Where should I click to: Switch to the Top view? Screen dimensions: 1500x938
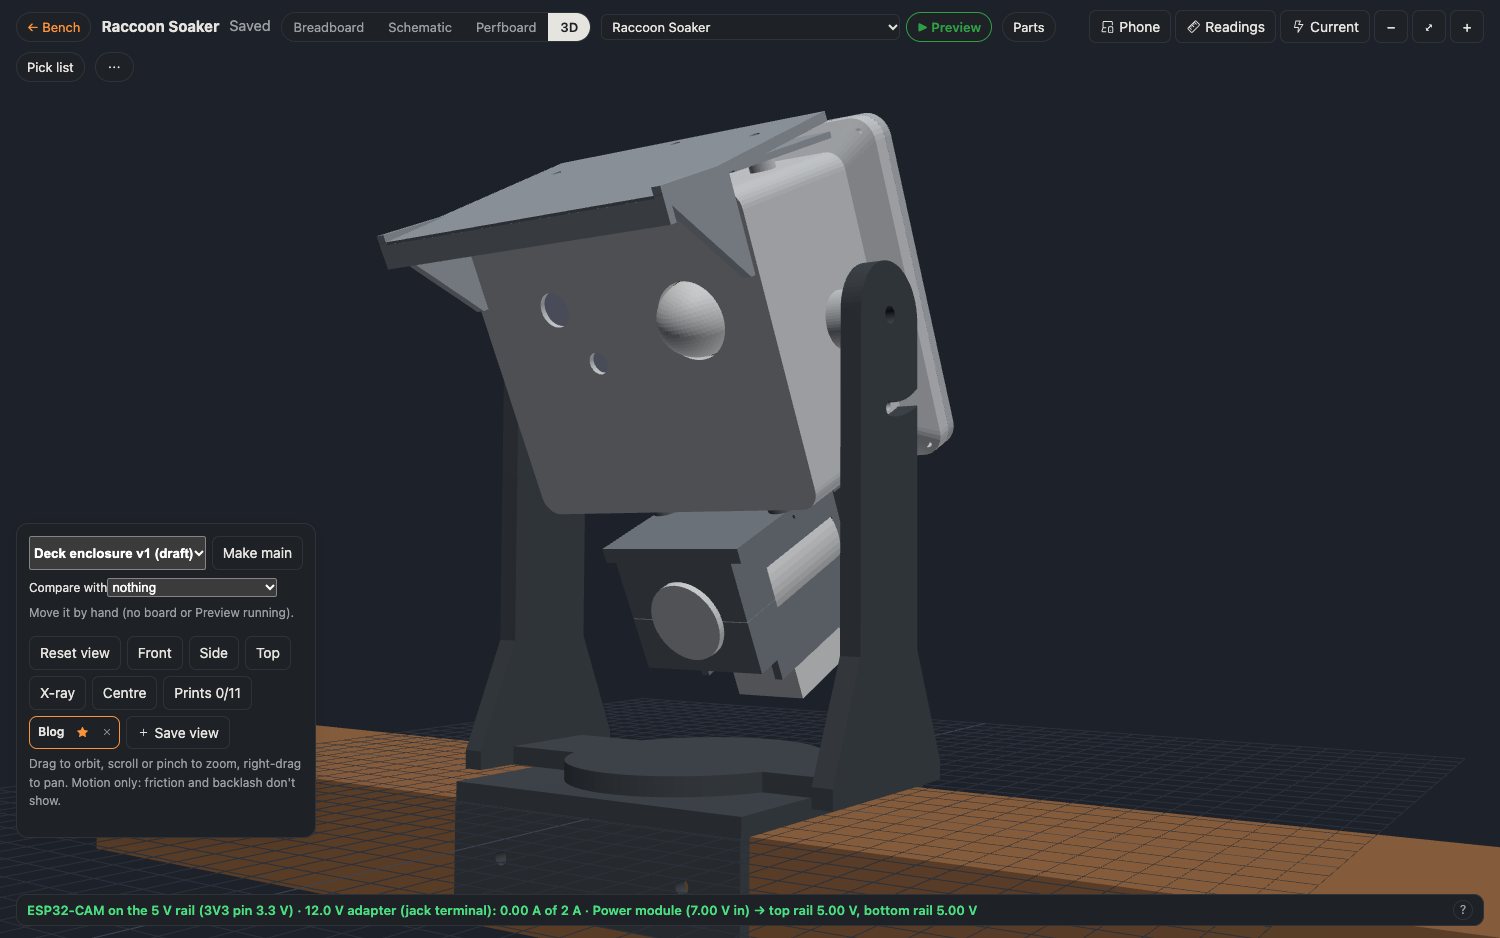[x=268, y=653]
